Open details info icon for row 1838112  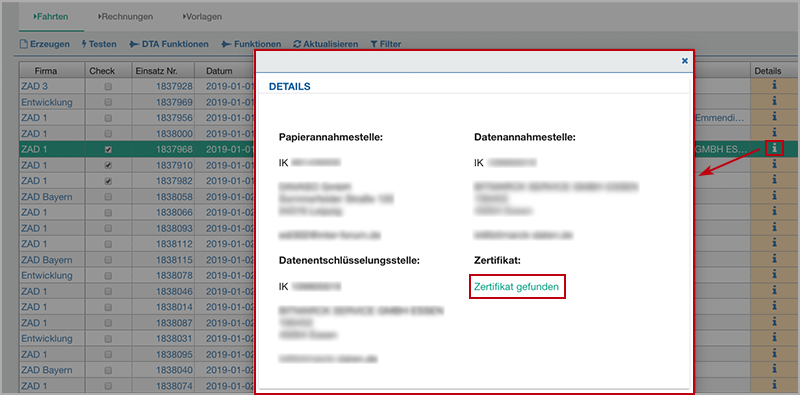pyautogui.click(x=774, y=243)
